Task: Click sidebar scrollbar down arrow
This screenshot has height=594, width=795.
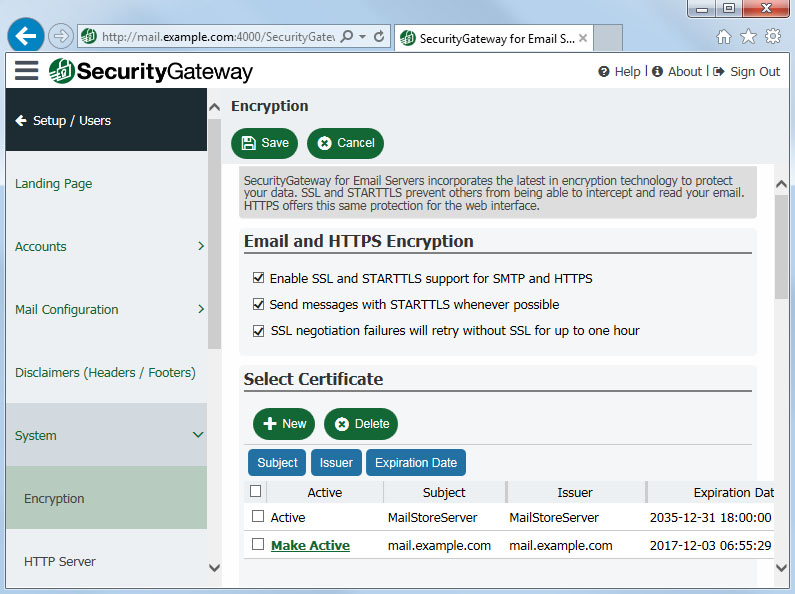Action: [214, 568]
